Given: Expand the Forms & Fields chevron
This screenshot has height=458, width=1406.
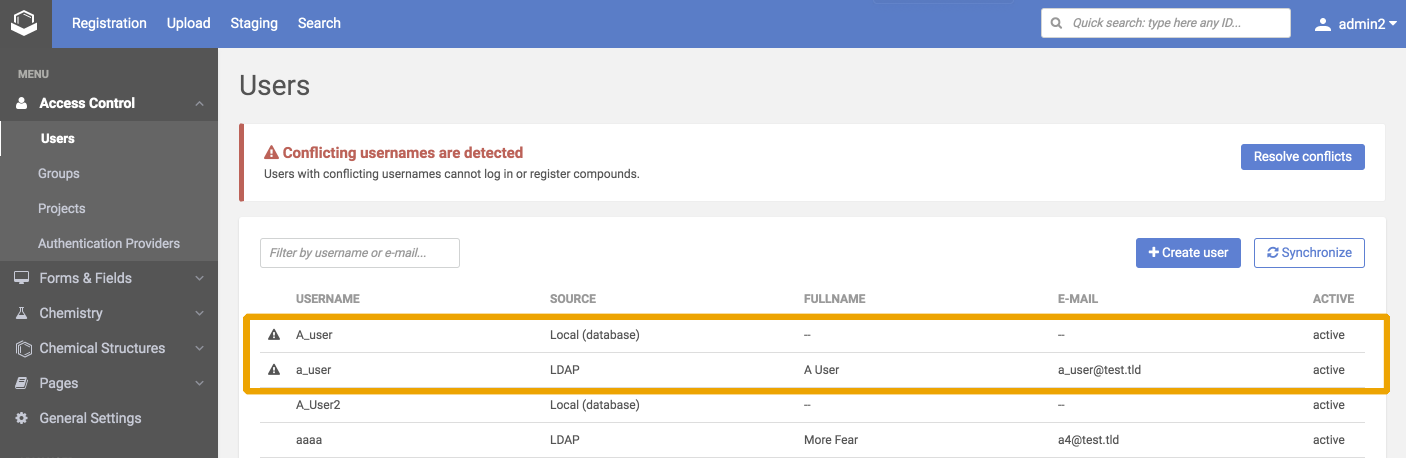Looking at the screenshot, I should point(200,278).
